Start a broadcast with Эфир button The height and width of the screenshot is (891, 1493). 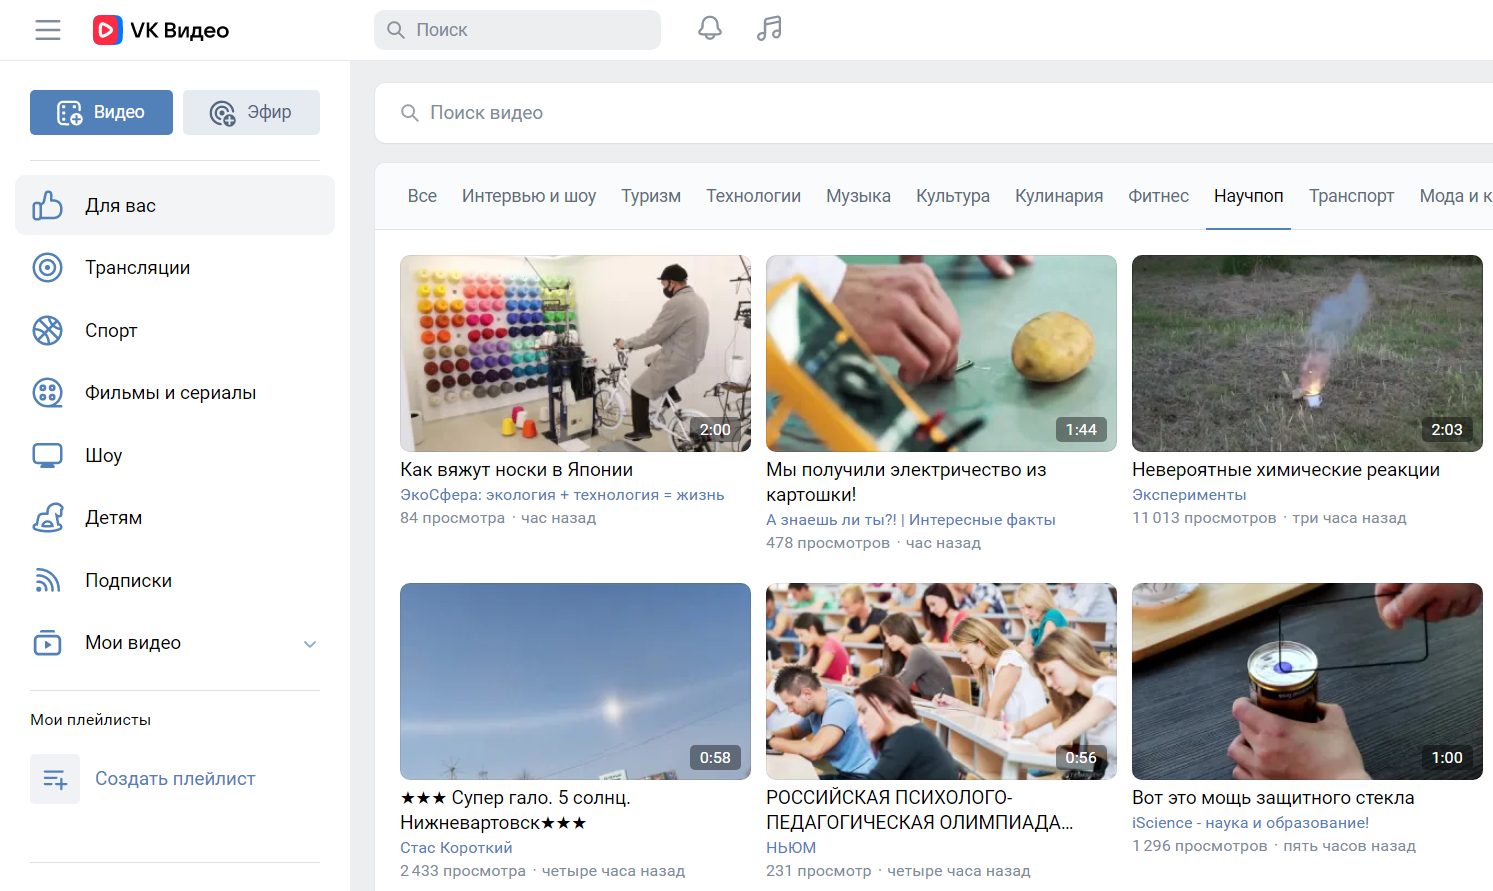251,112
